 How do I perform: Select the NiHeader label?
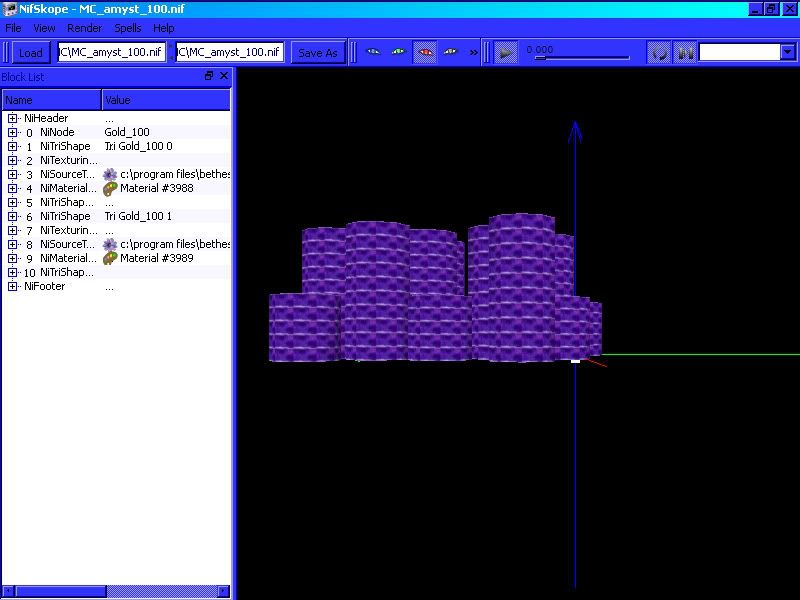46,118
